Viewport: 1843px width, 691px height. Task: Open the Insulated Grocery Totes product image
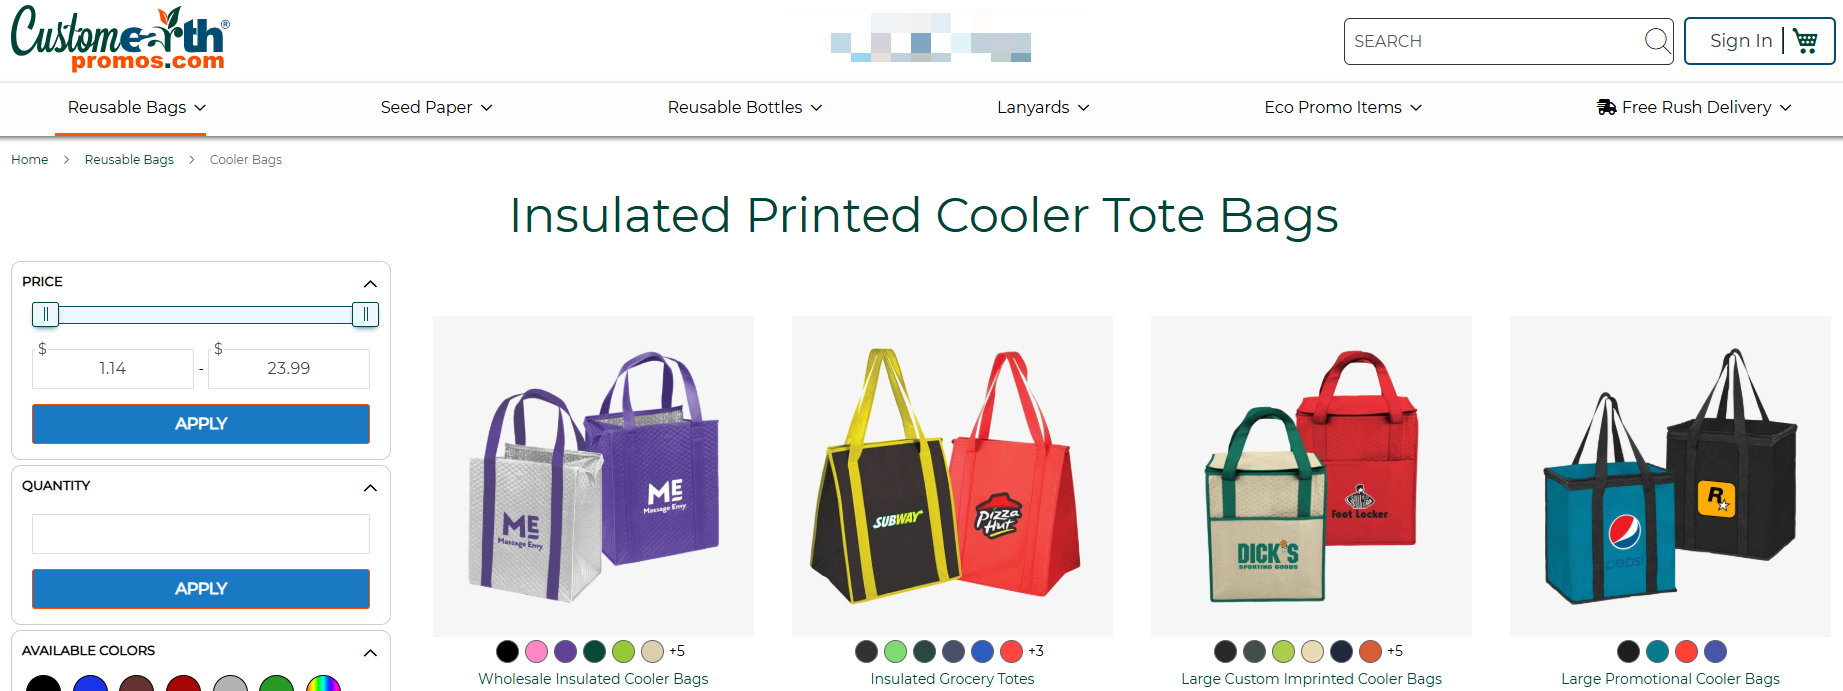click(952, 476)
